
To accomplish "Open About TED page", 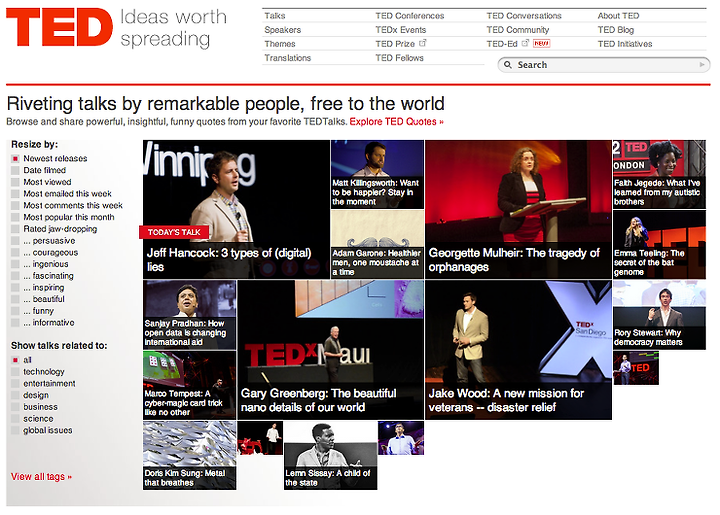I will coord(618,16).
